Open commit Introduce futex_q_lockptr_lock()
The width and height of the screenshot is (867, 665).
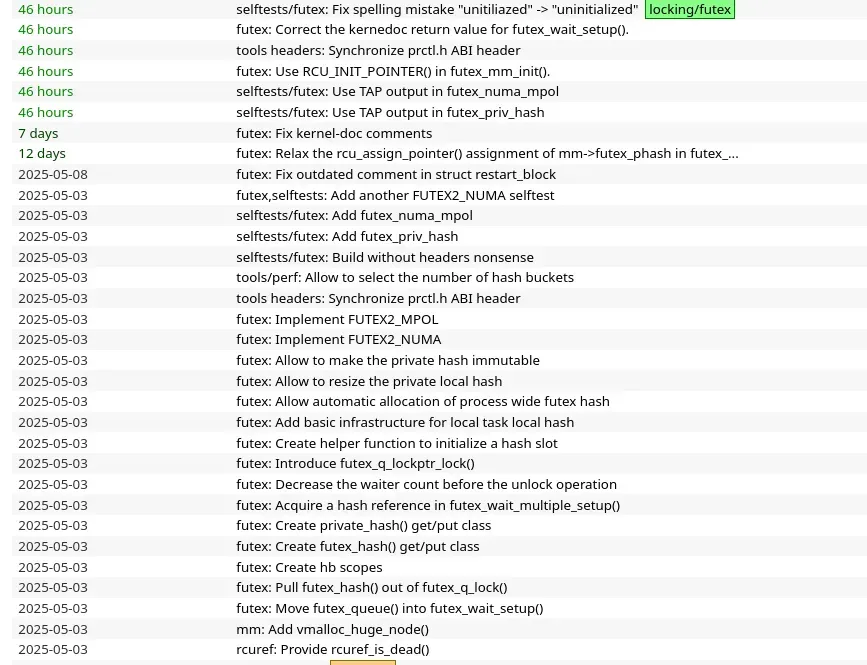[356, 463]
